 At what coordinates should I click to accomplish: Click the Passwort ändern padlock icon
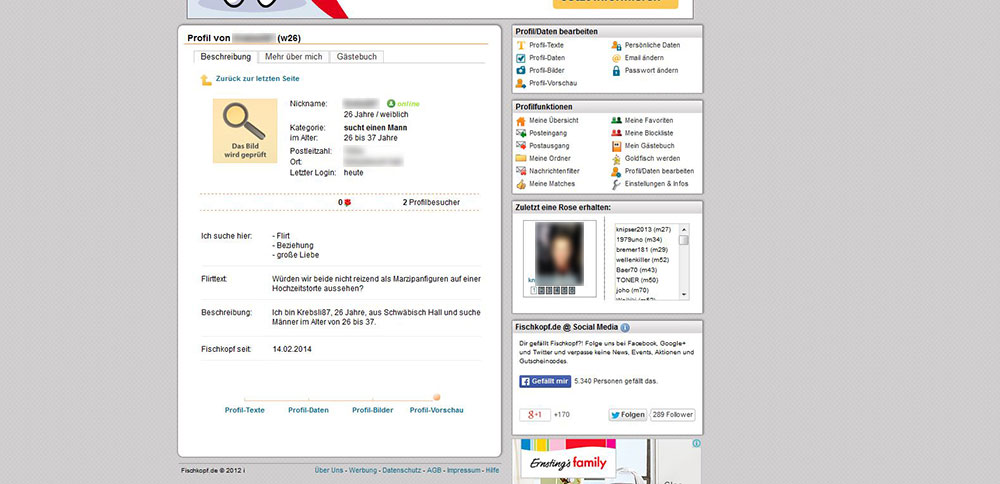pyautogui.click(x=616, y=70)
